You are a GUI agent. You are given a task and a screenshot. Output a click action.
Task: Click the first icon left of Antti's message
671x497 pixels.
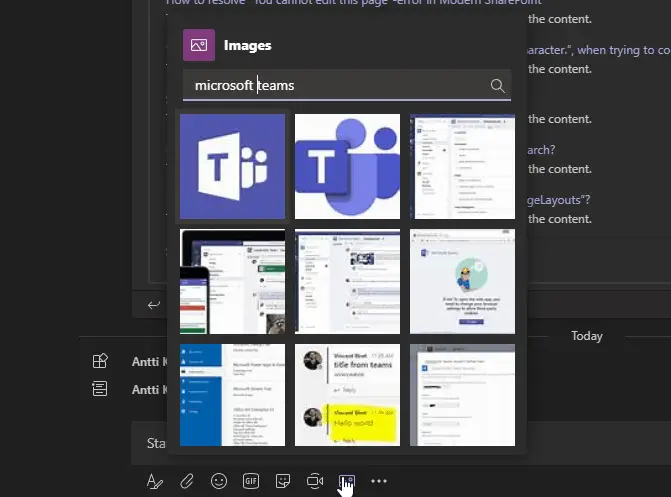click(x=100, y=362)
